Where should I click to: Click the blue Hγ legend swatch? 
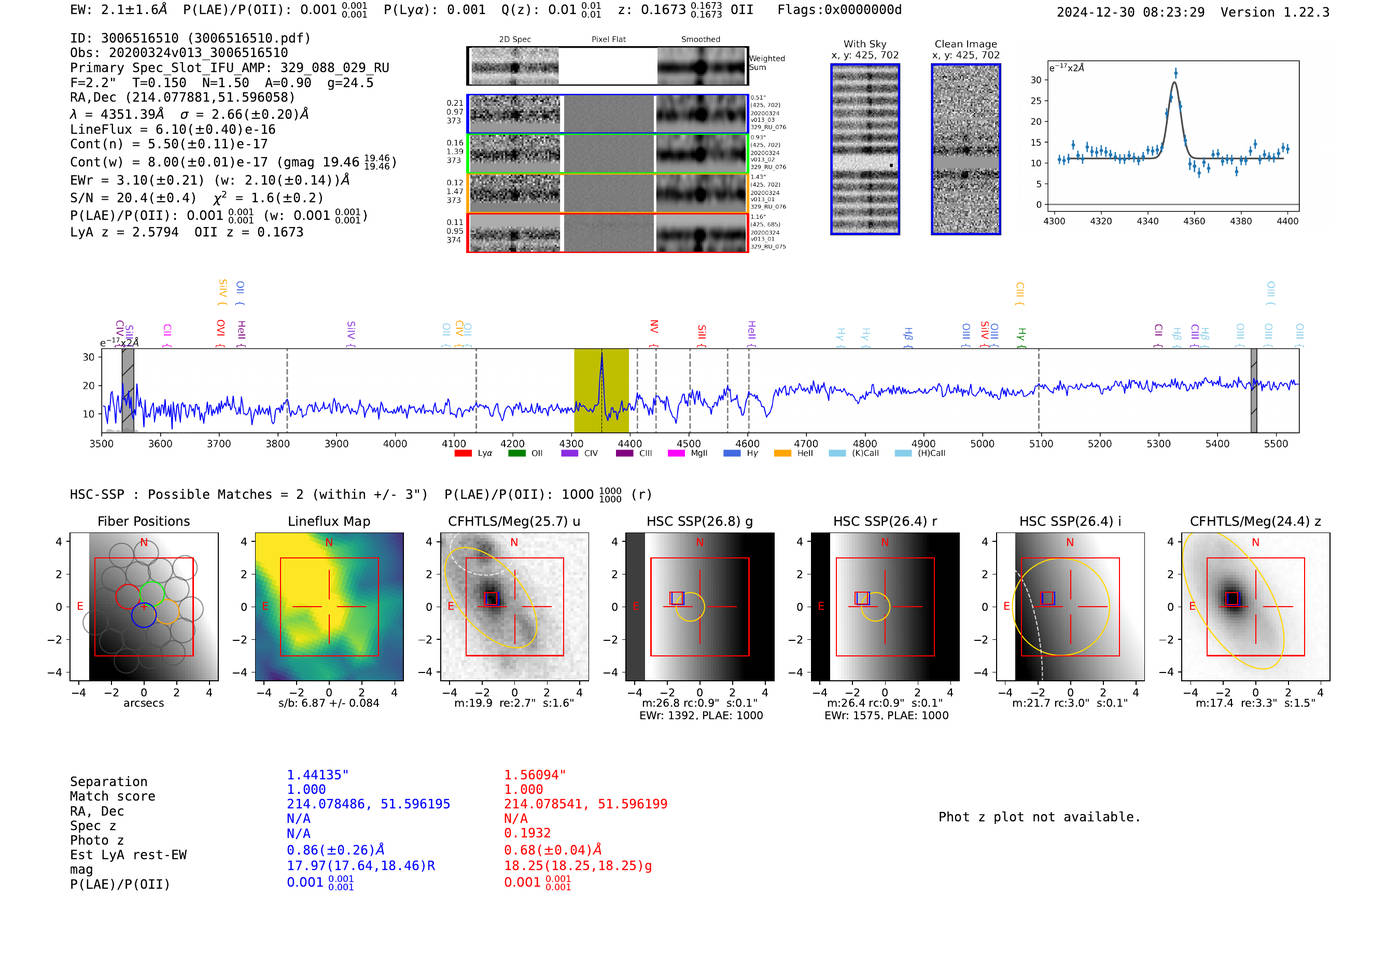[732, 453]
